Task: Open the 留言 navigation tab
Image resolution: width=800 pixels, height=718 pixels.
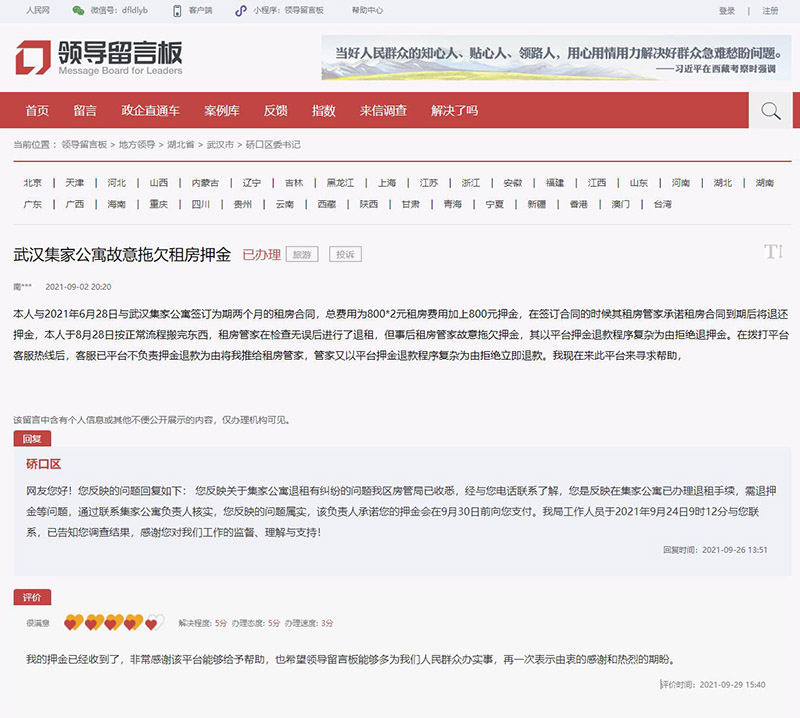Action: [85, 110]
